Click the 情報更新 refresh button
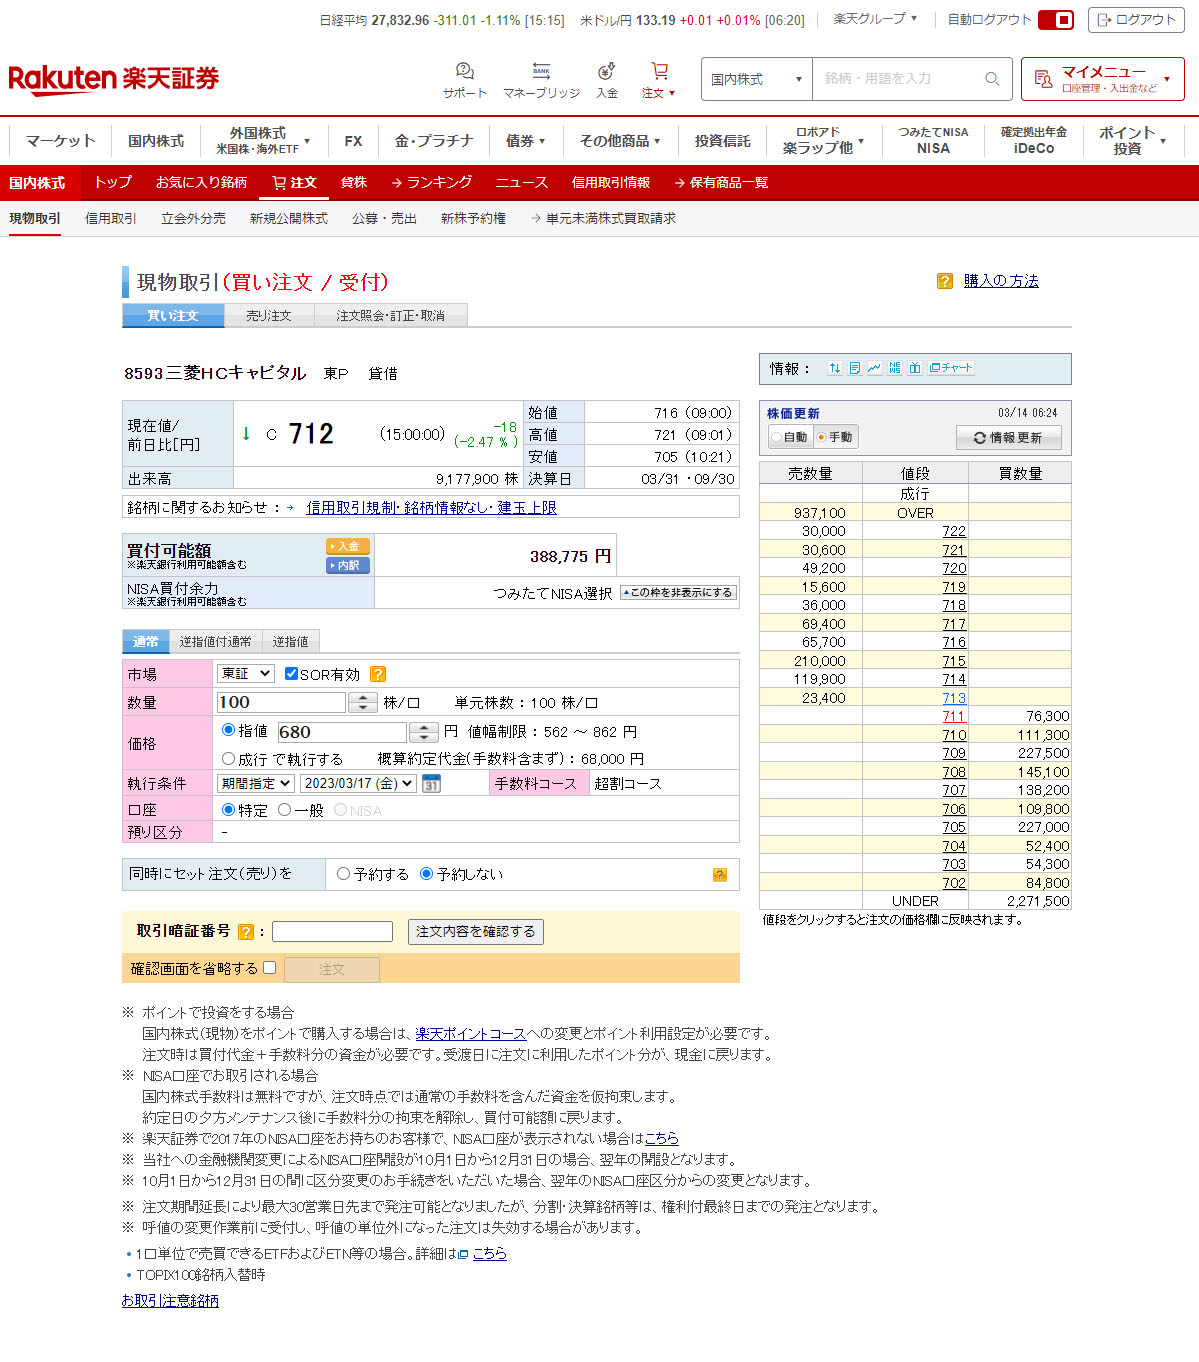 coord(1008,438)
